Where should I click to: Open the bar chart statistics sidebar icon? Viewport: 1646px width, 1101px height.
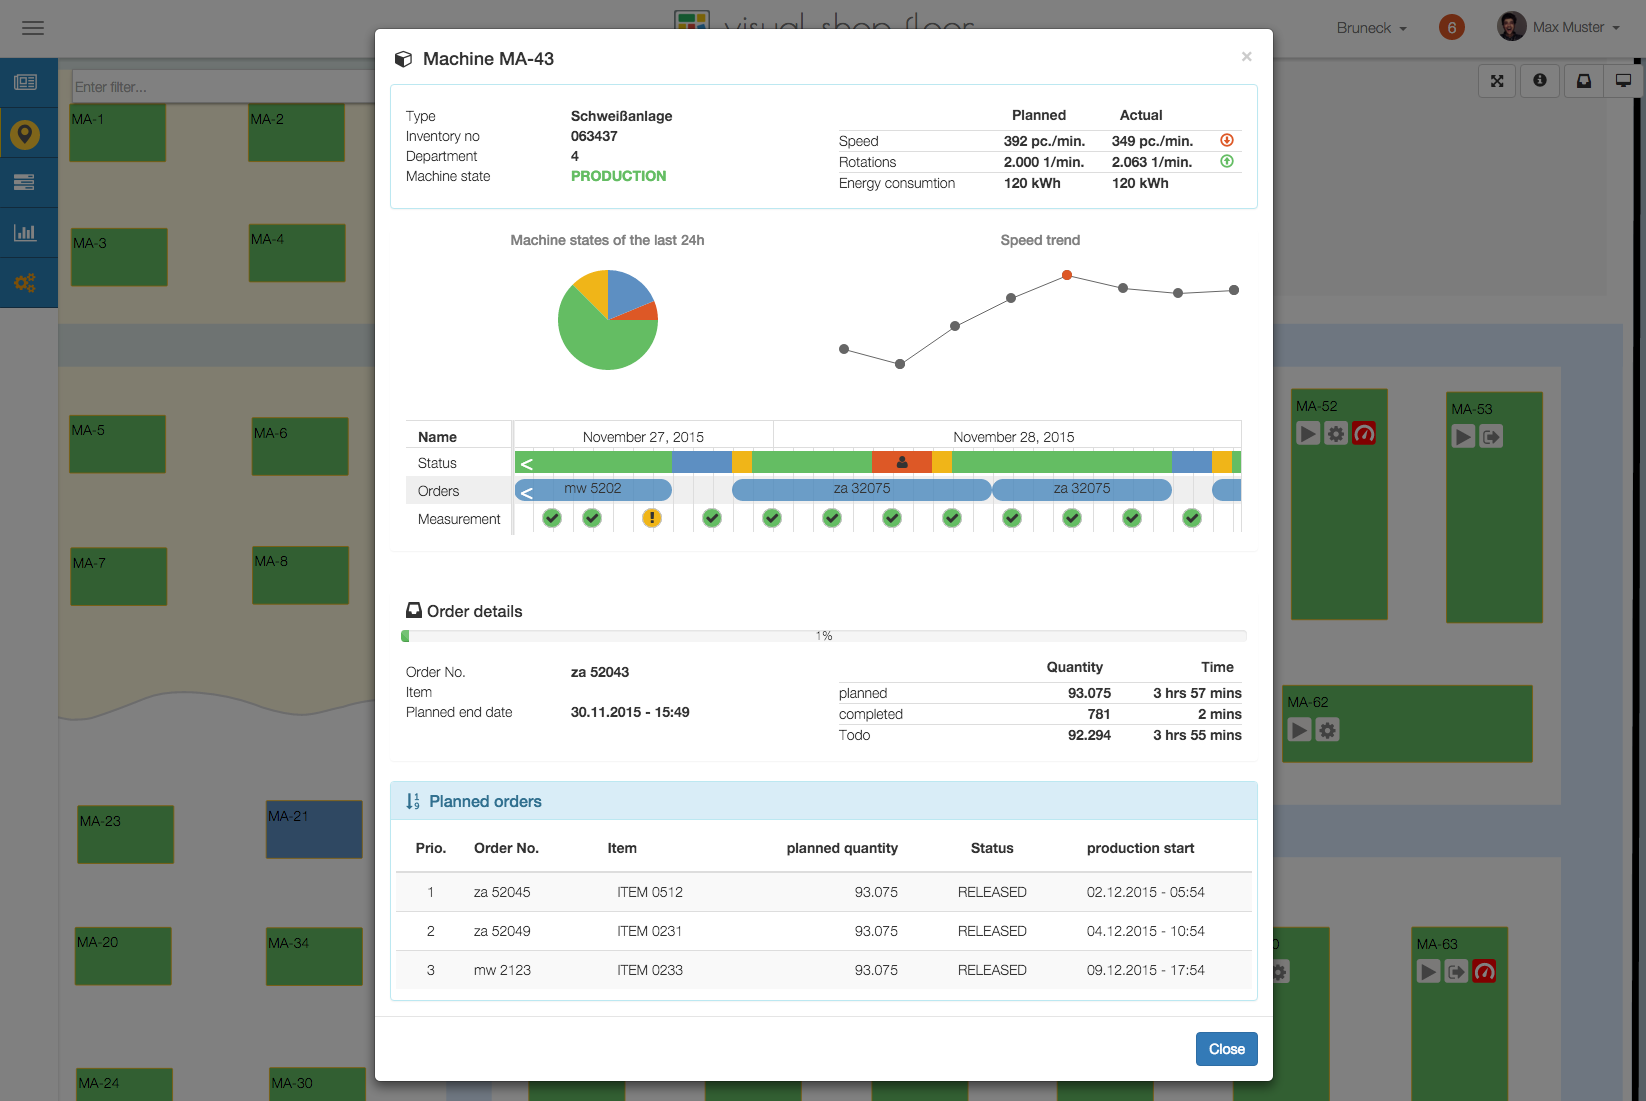point(25,232)
